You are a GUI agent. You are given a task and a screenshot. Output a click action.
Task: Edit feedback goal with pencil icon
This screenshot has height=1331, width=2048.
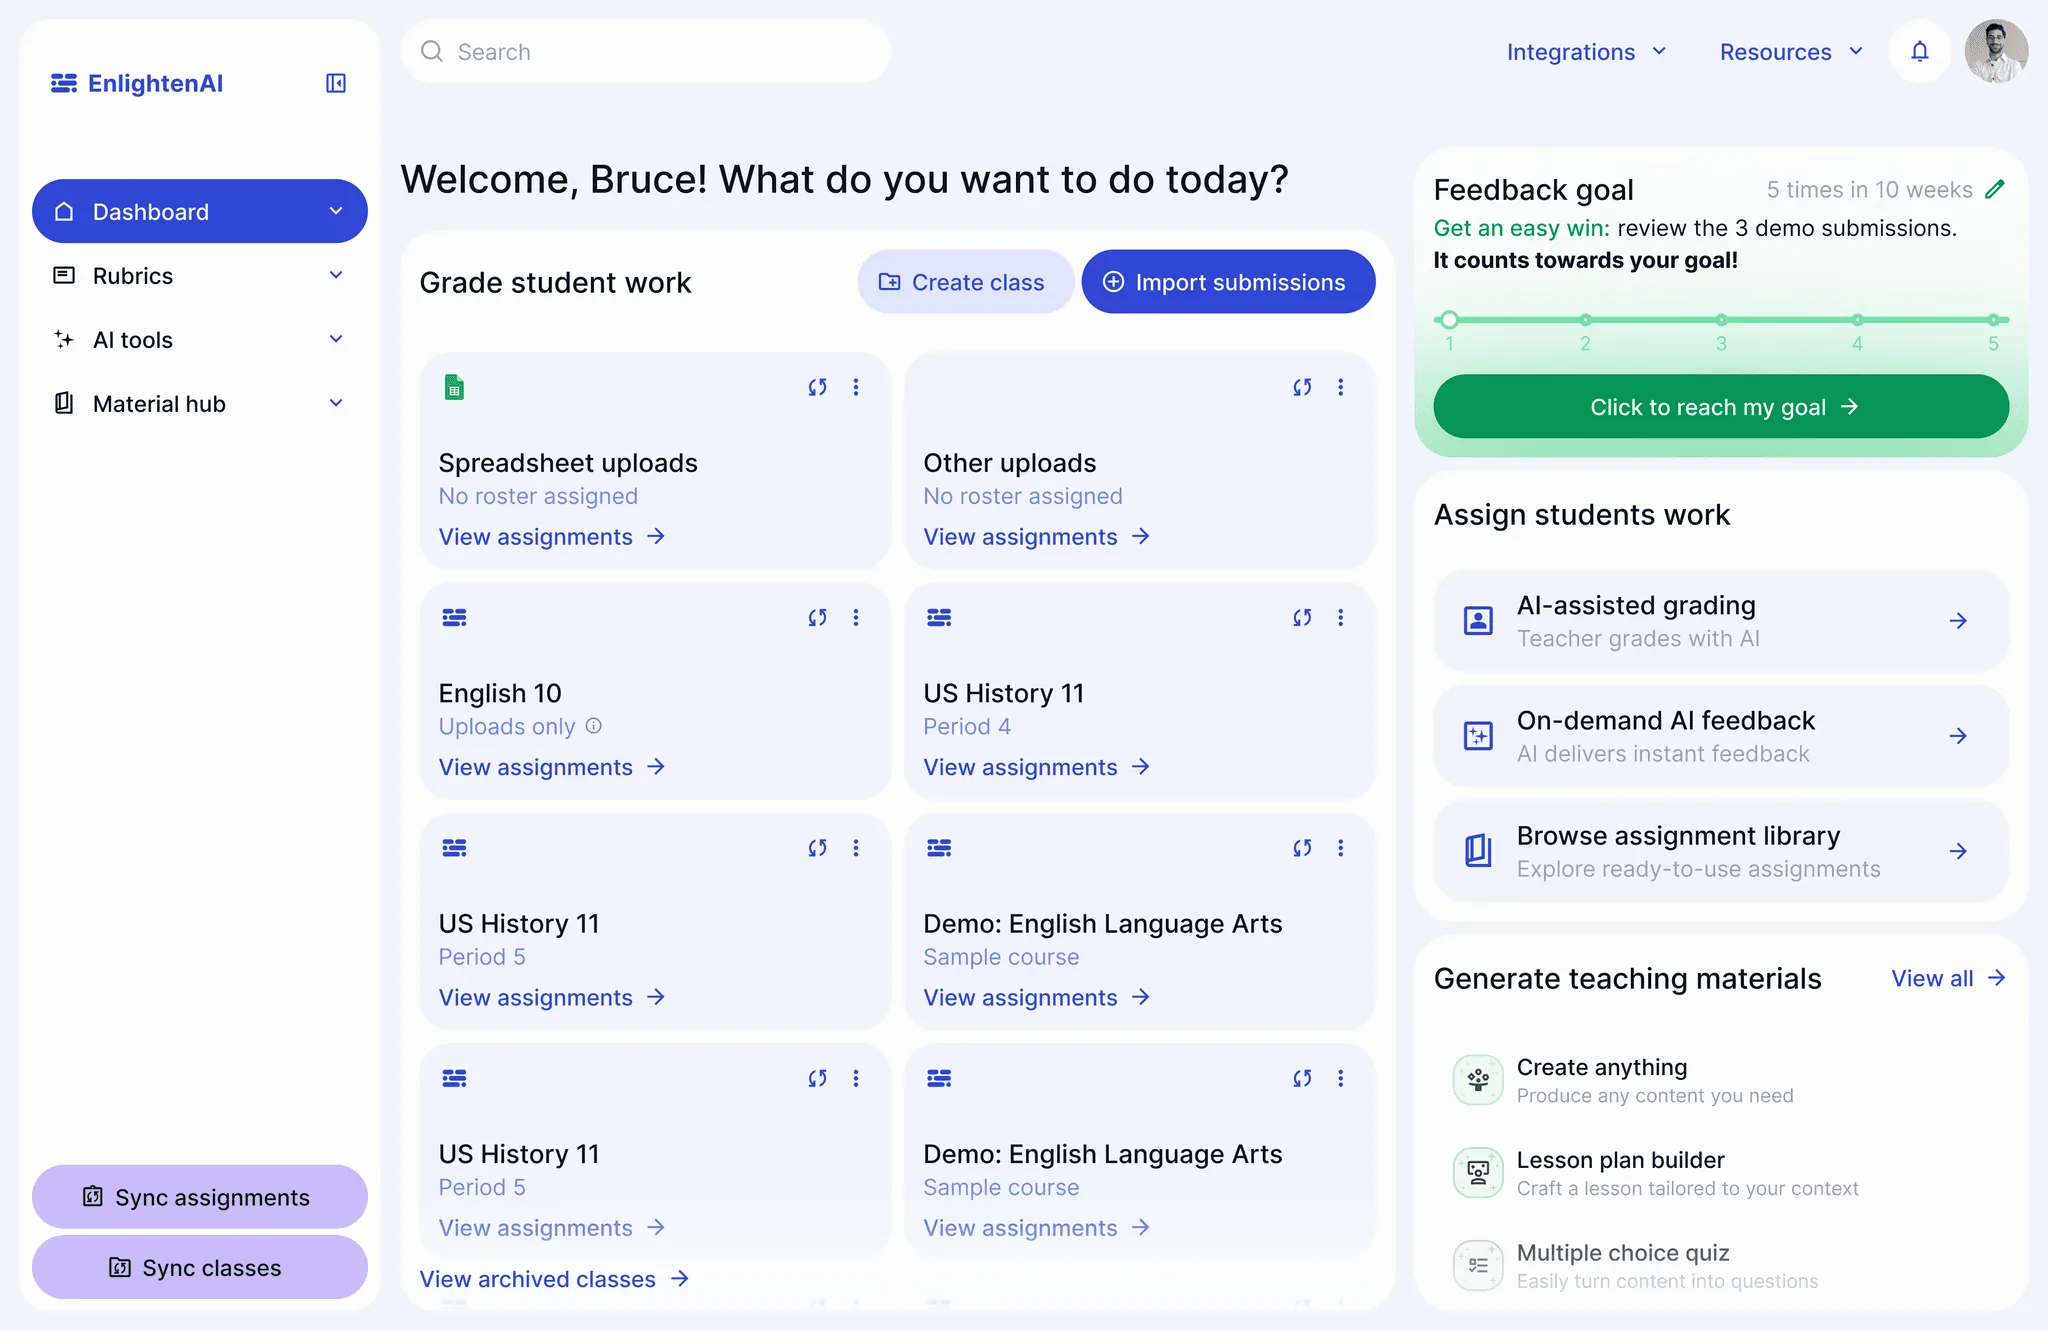tap(1995, 189)
